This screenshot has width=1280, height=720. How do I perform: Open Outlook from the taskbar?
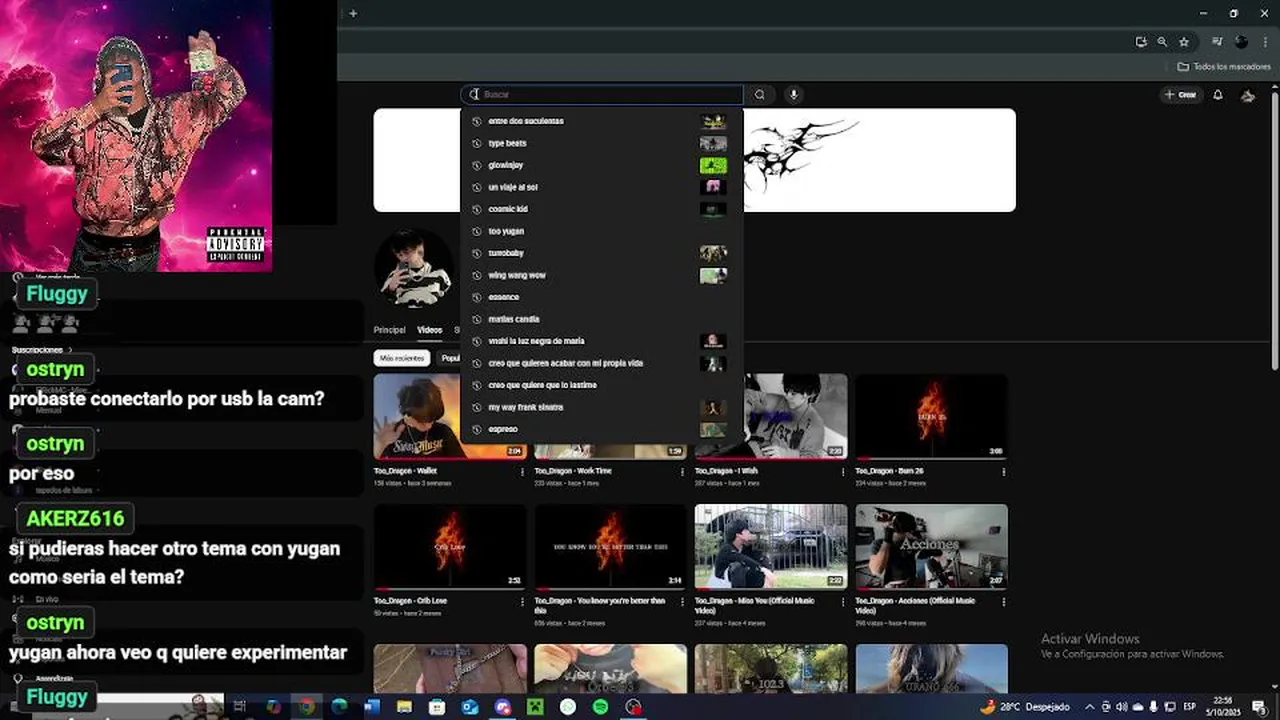tap(470, 707)
